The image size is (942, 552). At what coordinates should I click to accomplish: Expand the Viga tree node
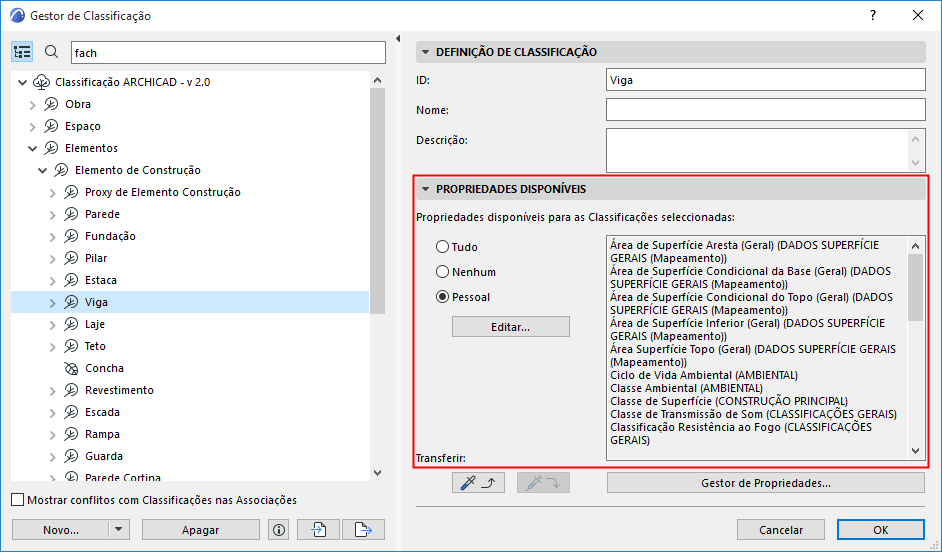coord(53,303)
